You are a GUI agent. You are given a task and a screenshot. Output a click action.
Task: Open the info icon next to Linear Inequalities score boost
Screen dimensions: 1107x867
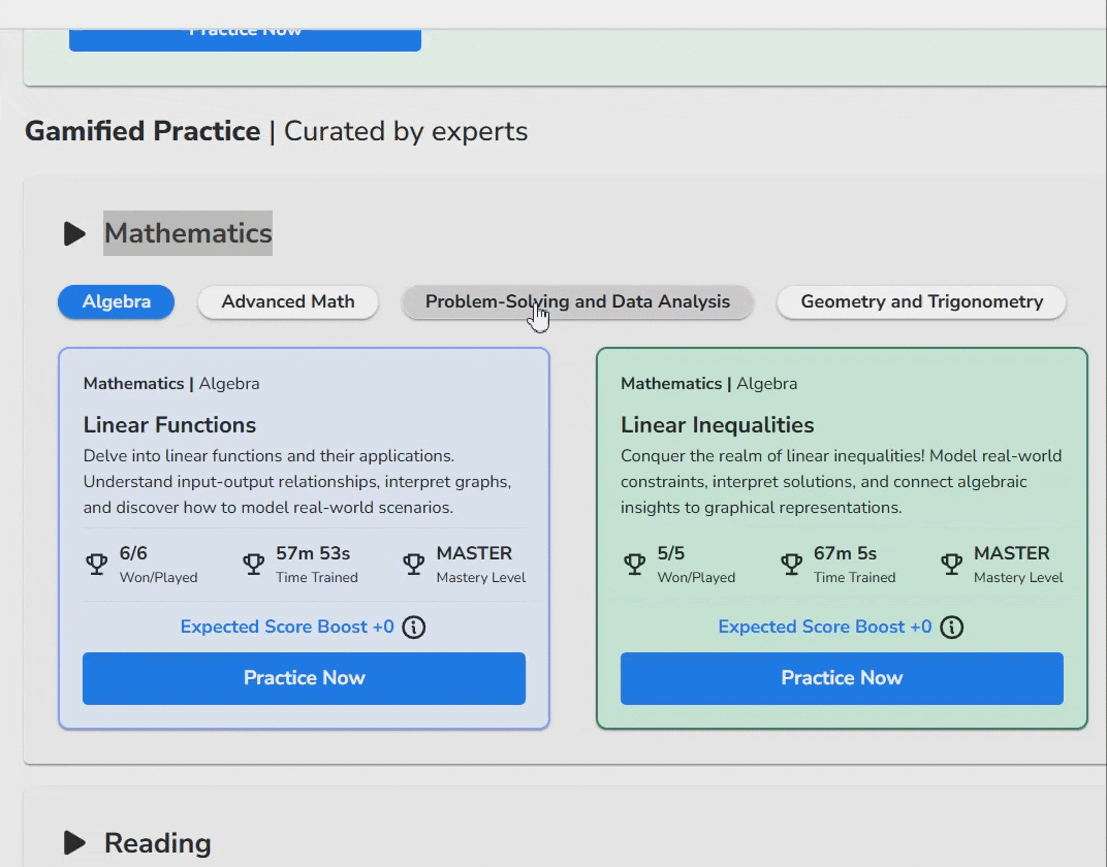click(x=952, y=627)
